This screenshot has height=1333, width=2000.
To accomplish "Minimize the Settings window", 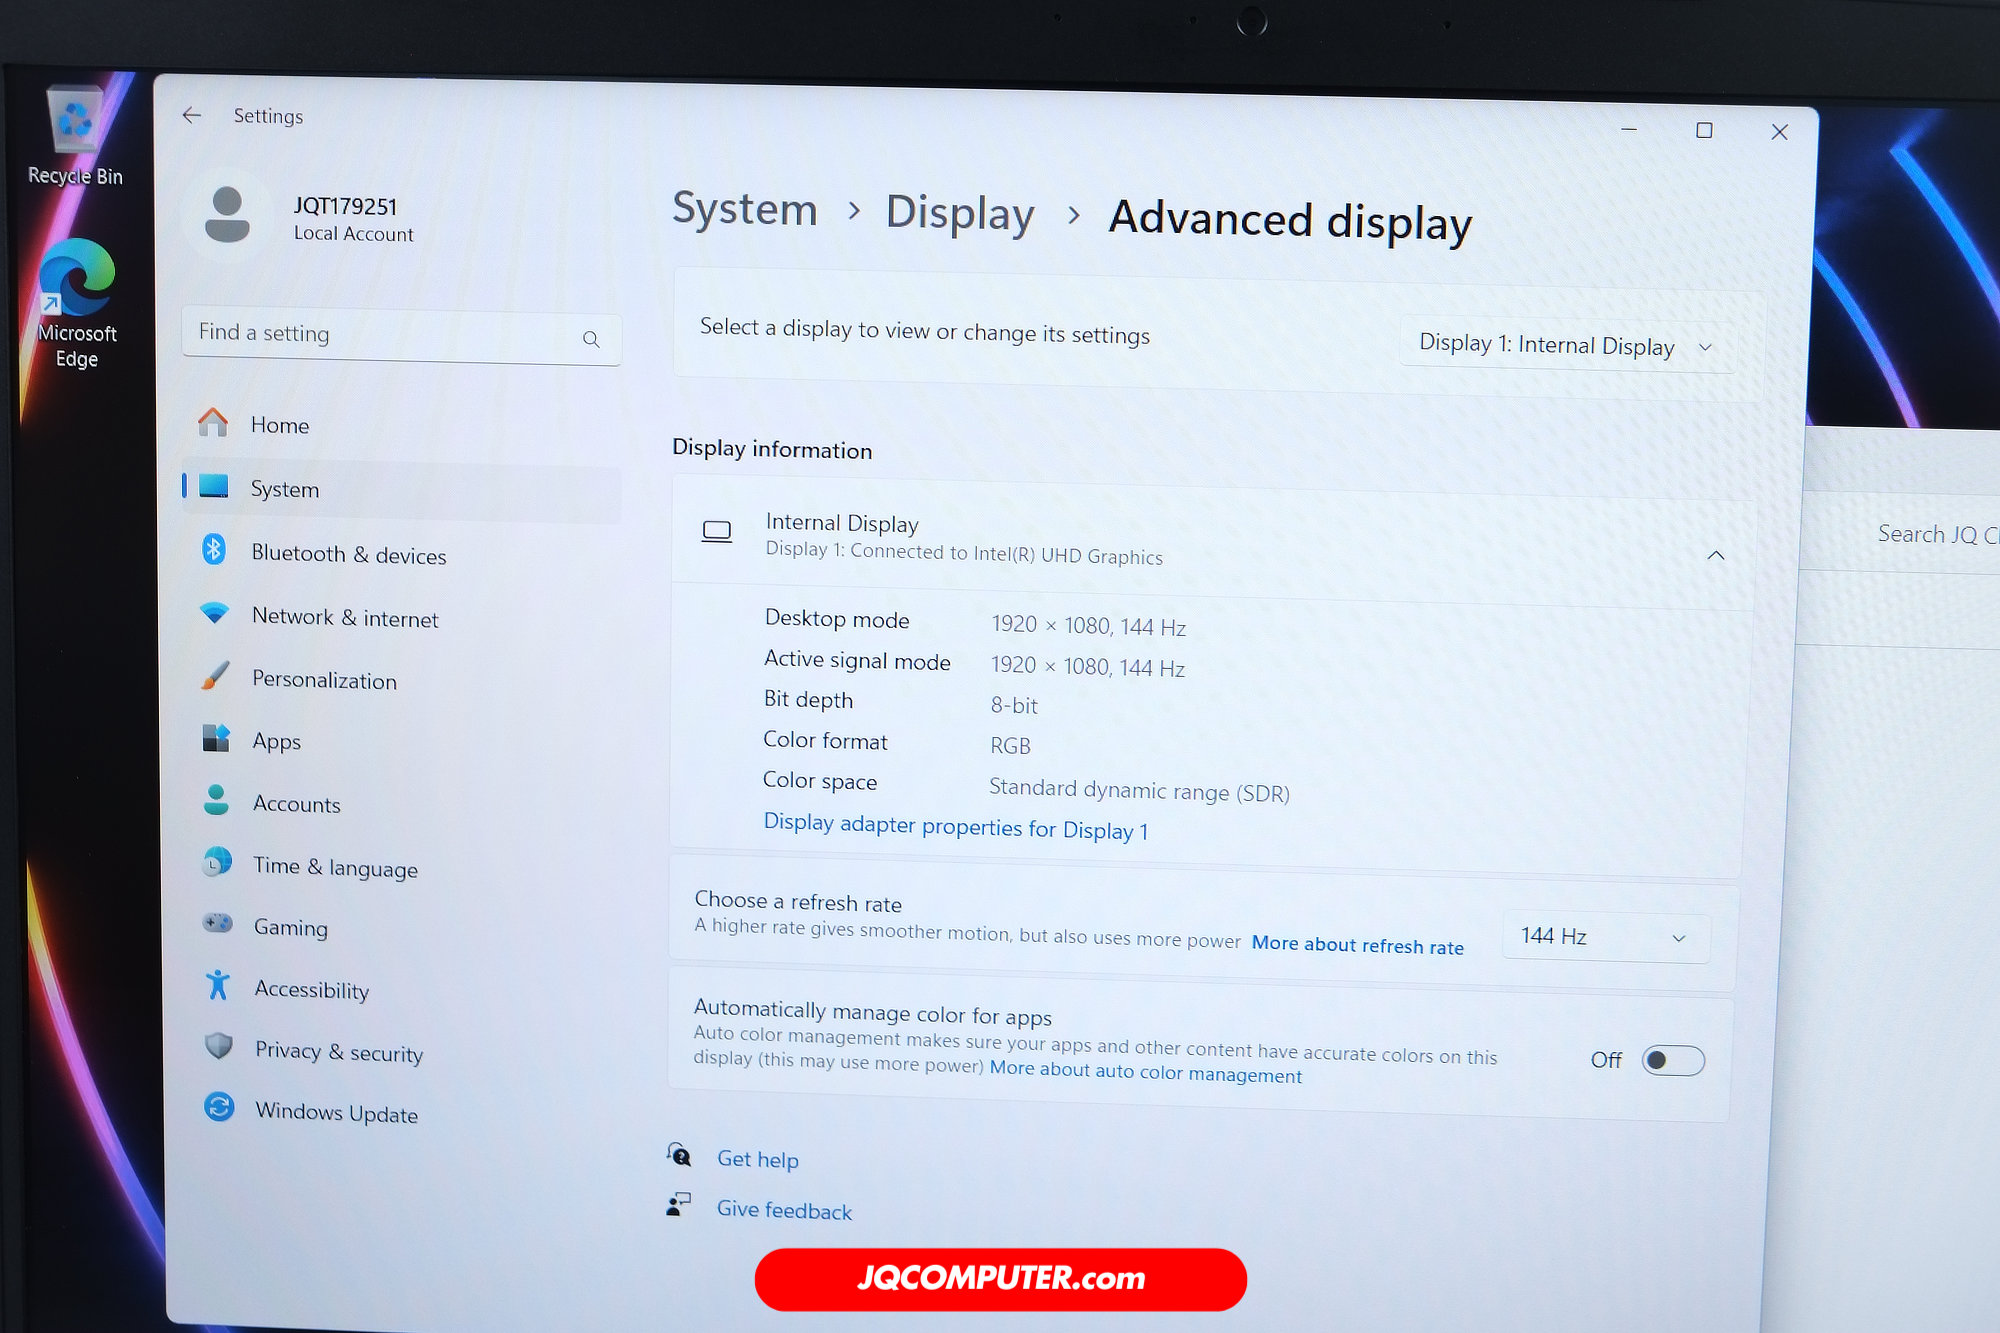I will pos(1629,129).
